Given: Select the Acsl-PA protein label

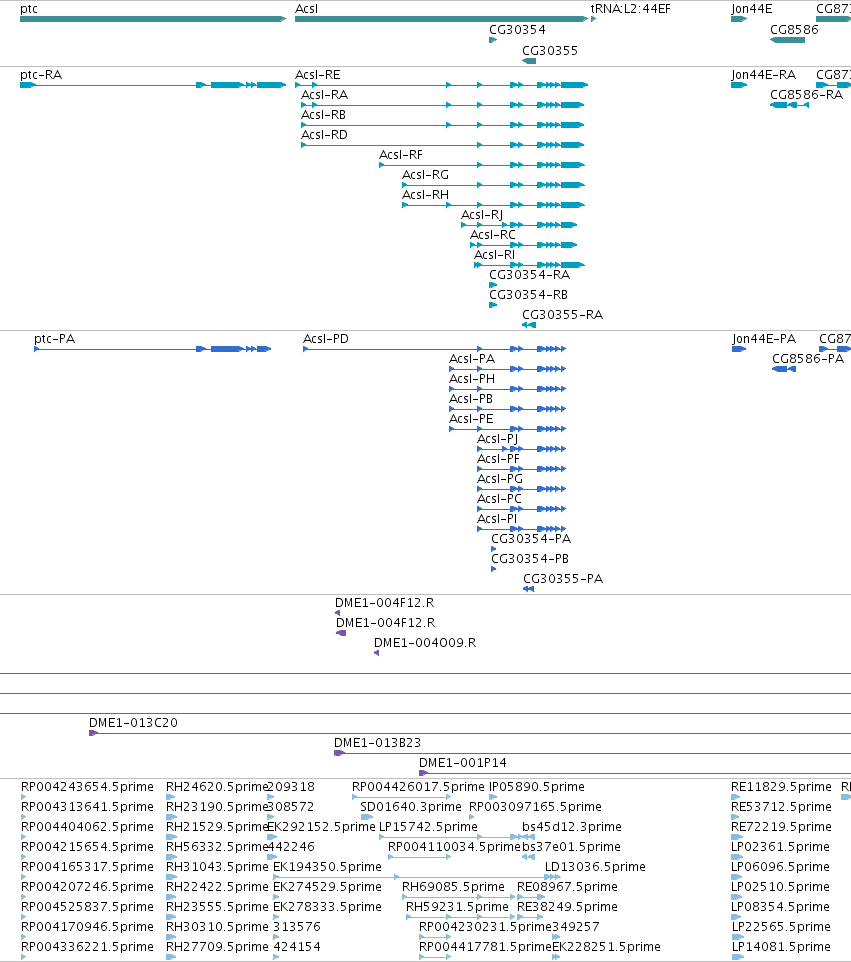Looking at the screenshot, I should [x=472, y=359].
